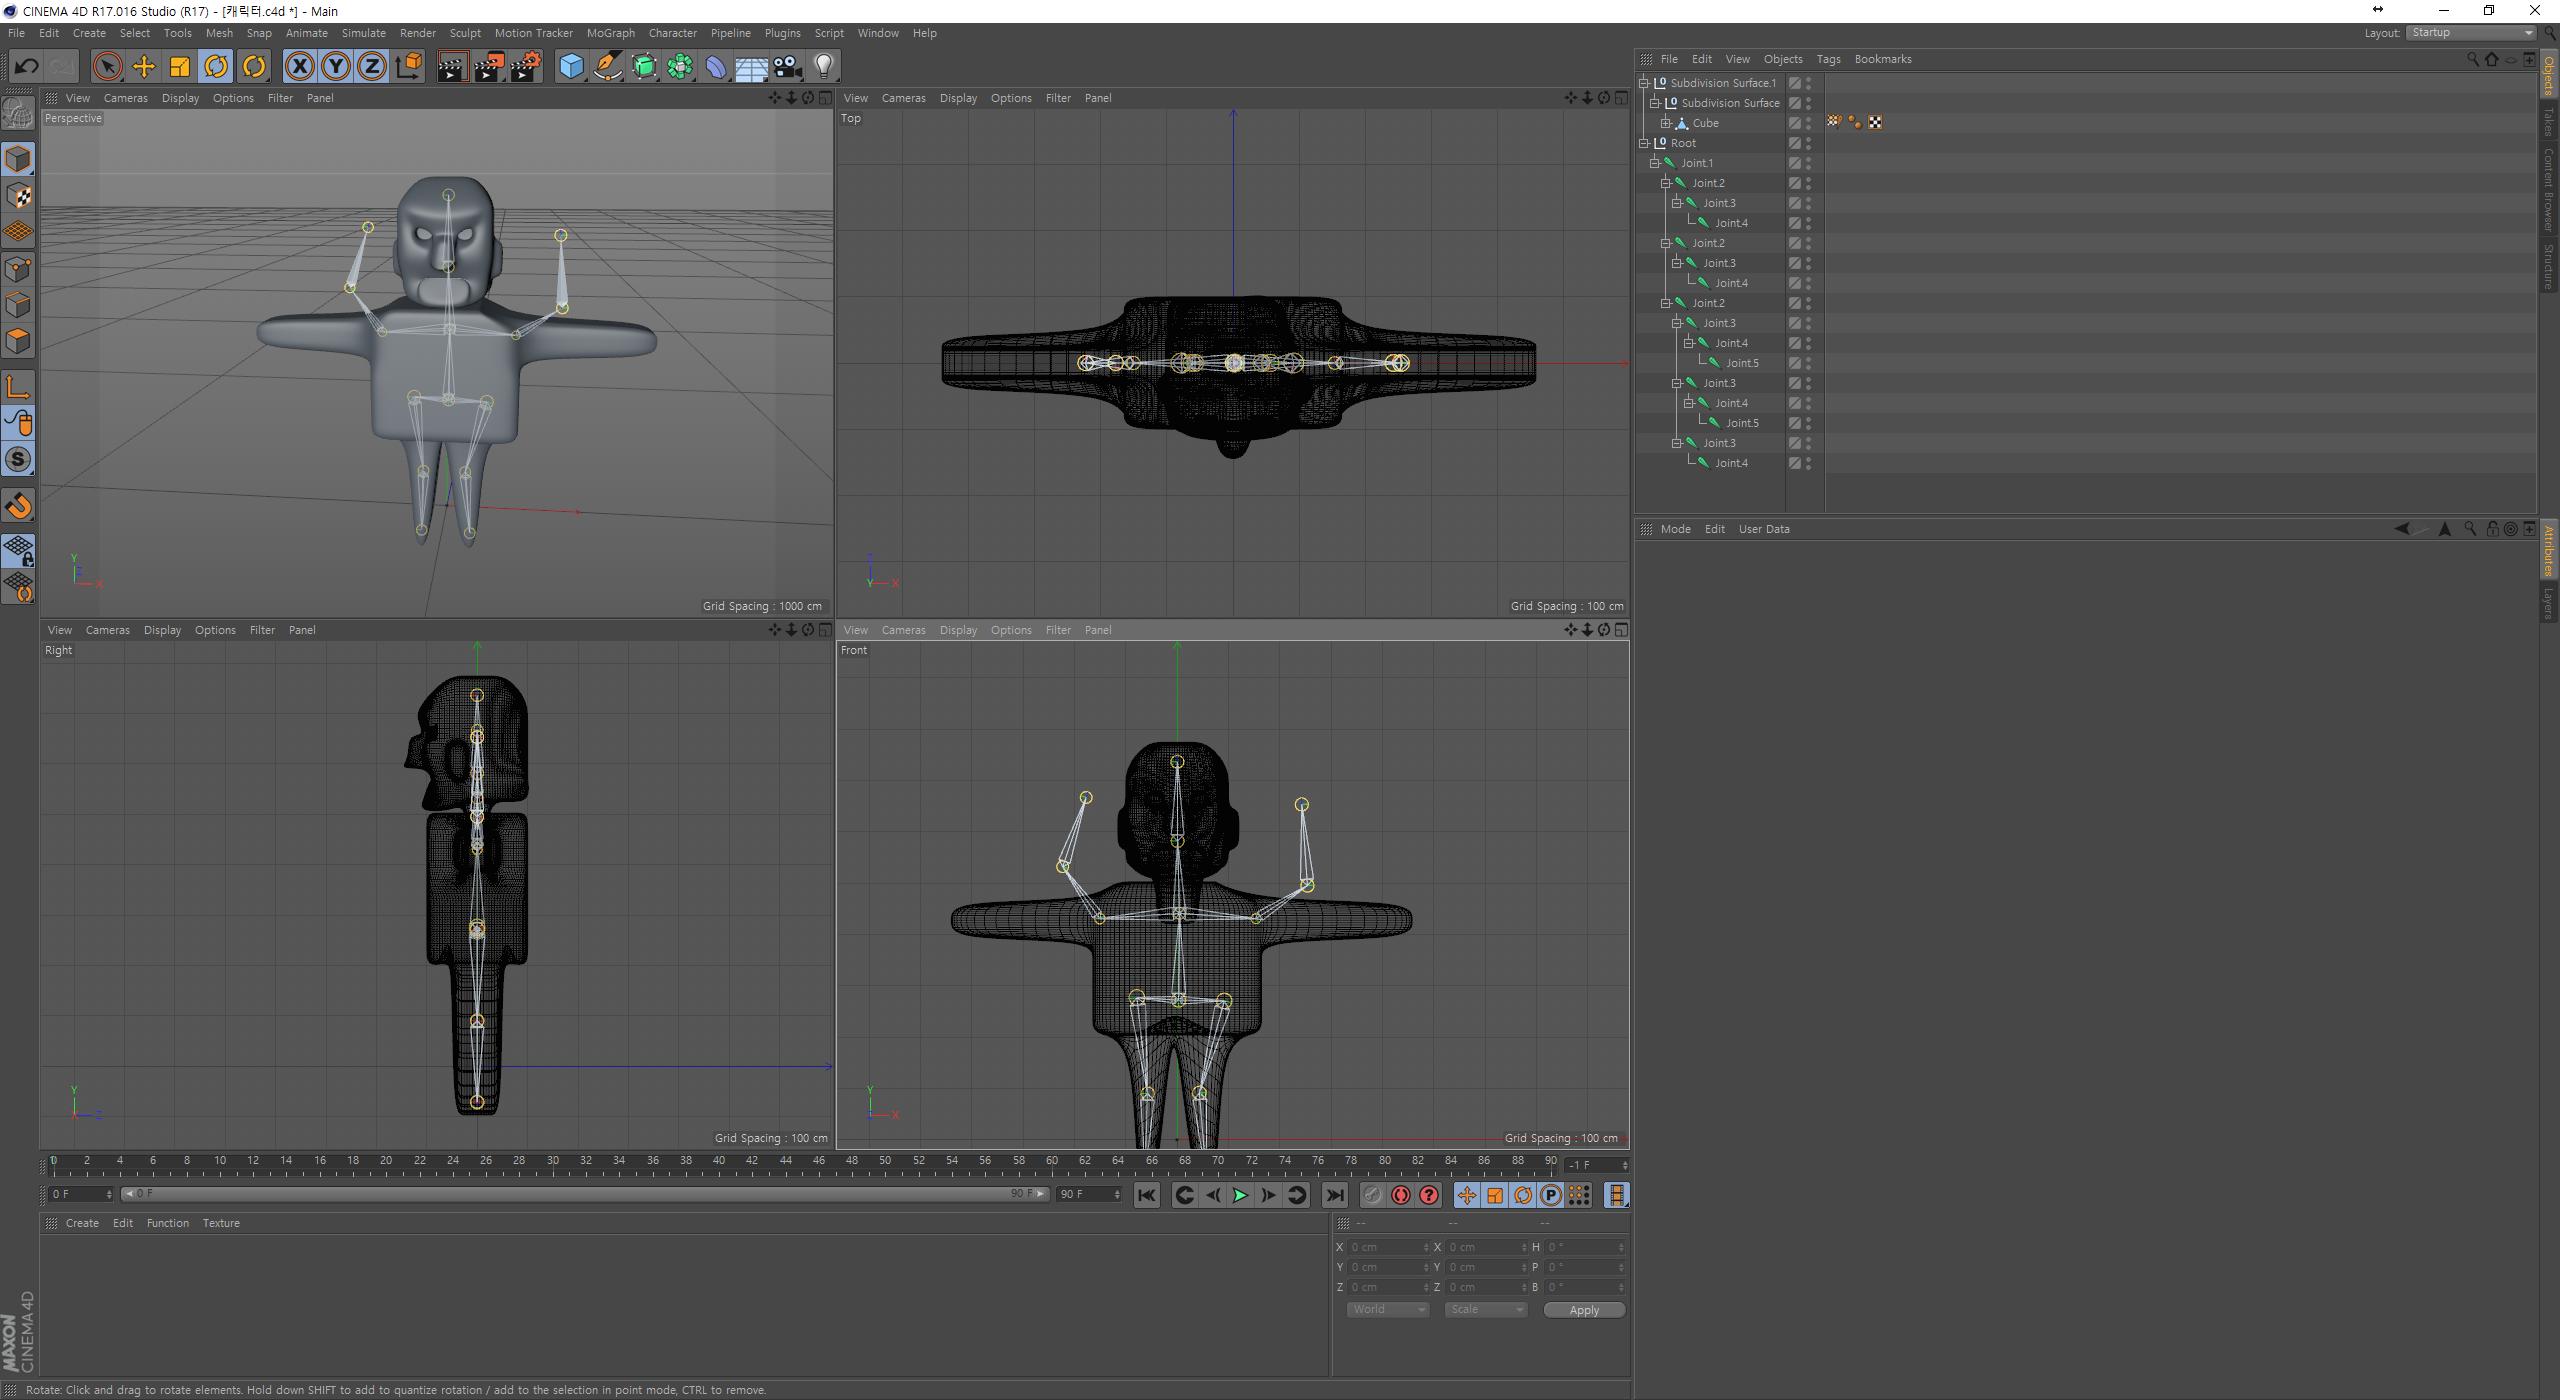
Task: Click frame 50 on timeline ruler
Action: pyautogui.click(x=885, y=1162)
